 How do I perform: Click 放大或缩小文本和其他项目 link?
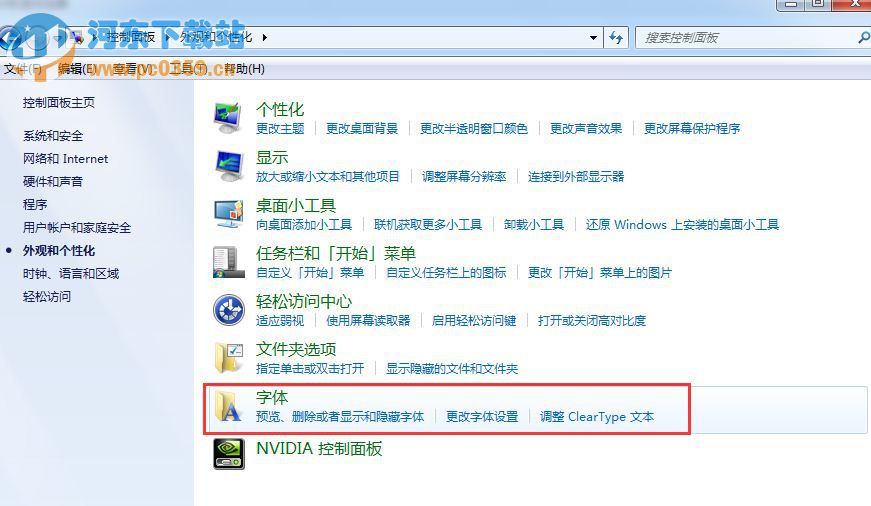click(x=328, y=177)
